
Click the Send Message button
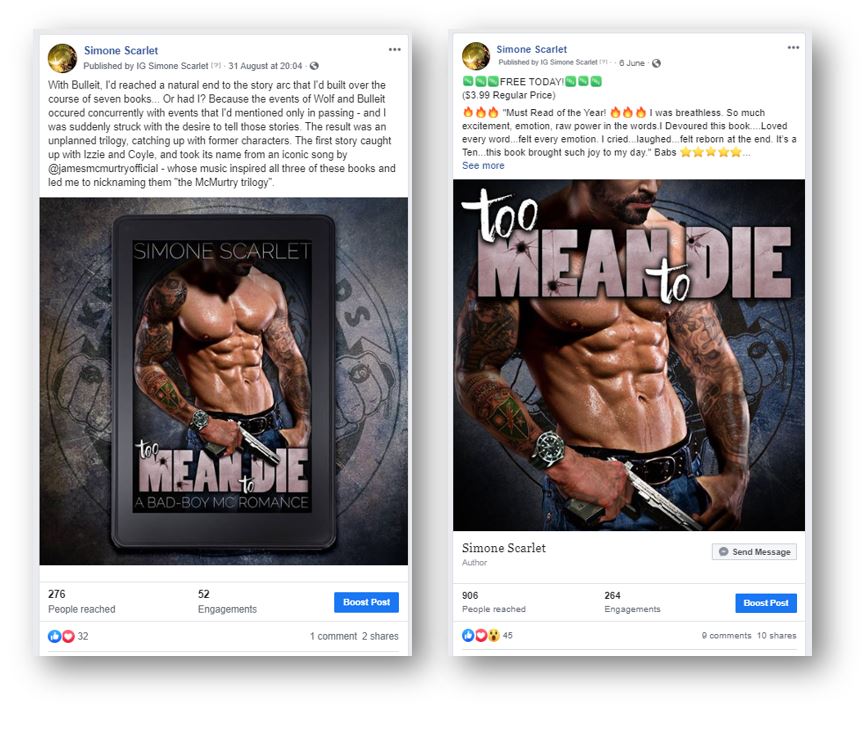[754, 552]
